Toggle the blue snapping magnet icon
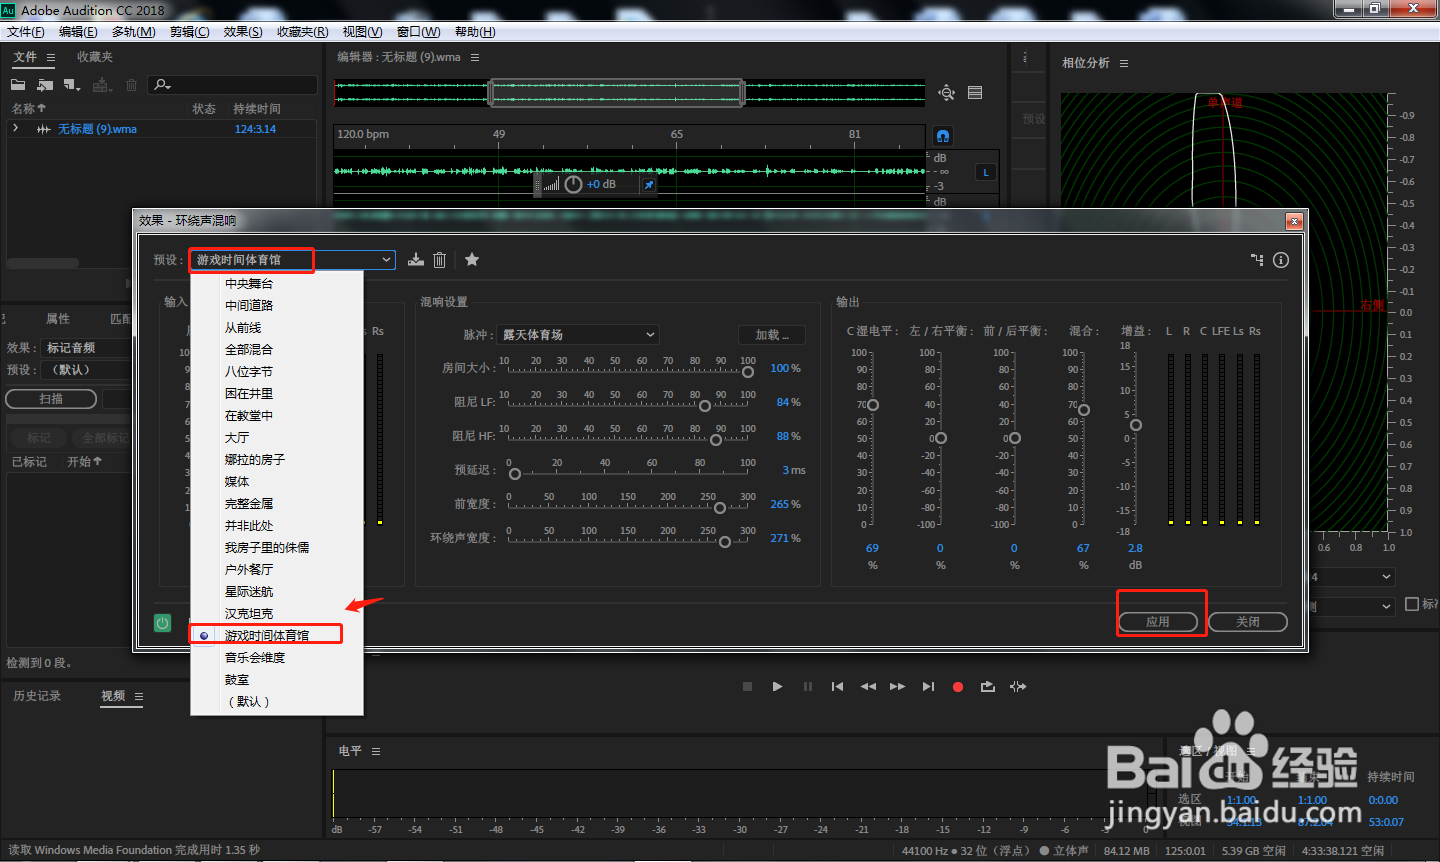The image size is (1440, 862). [943, 136]
